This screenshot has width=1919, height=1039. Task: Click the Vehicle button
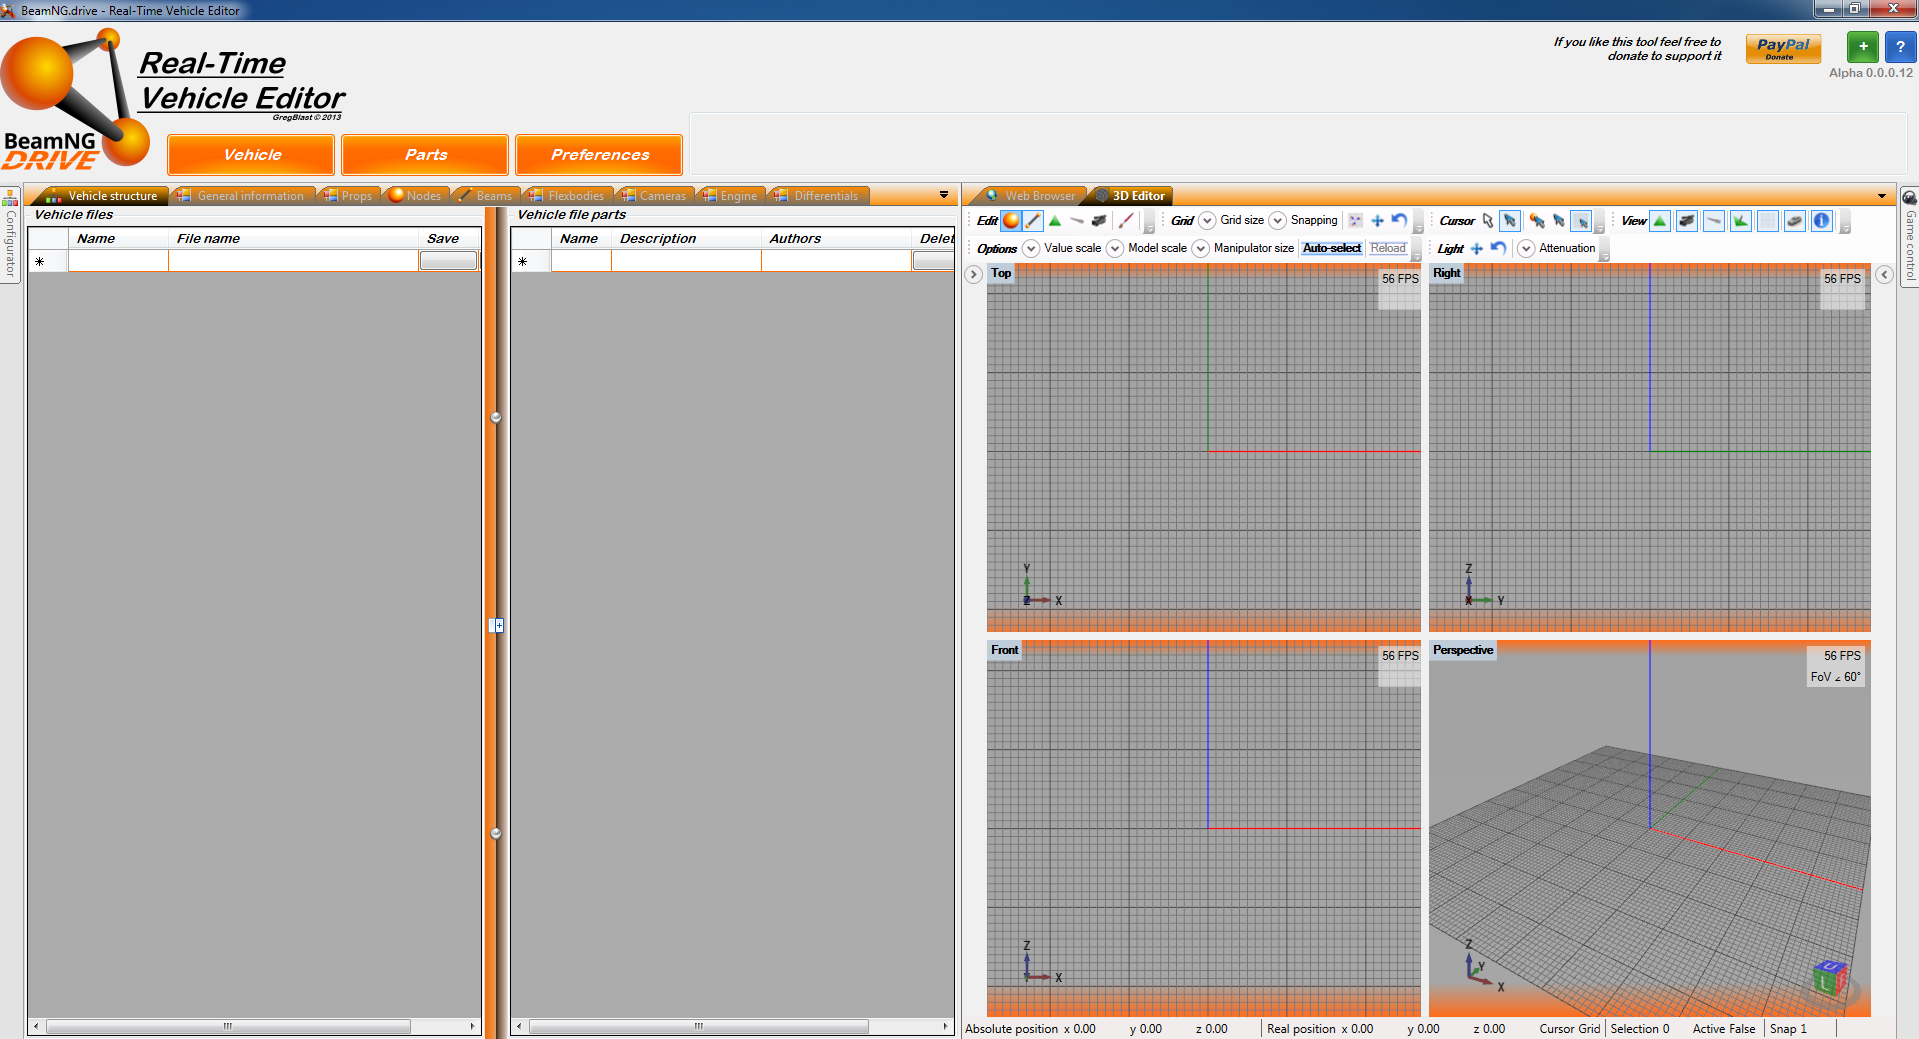(x=251, y=155)
